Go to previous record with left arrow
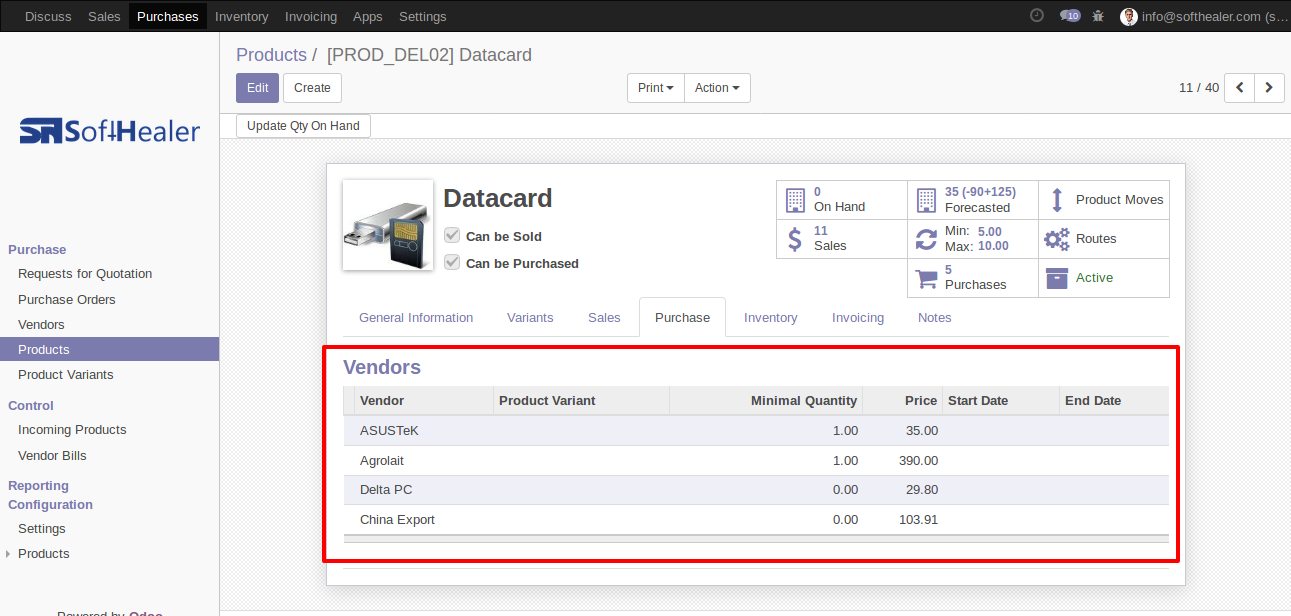 (x=1240, y=88)
